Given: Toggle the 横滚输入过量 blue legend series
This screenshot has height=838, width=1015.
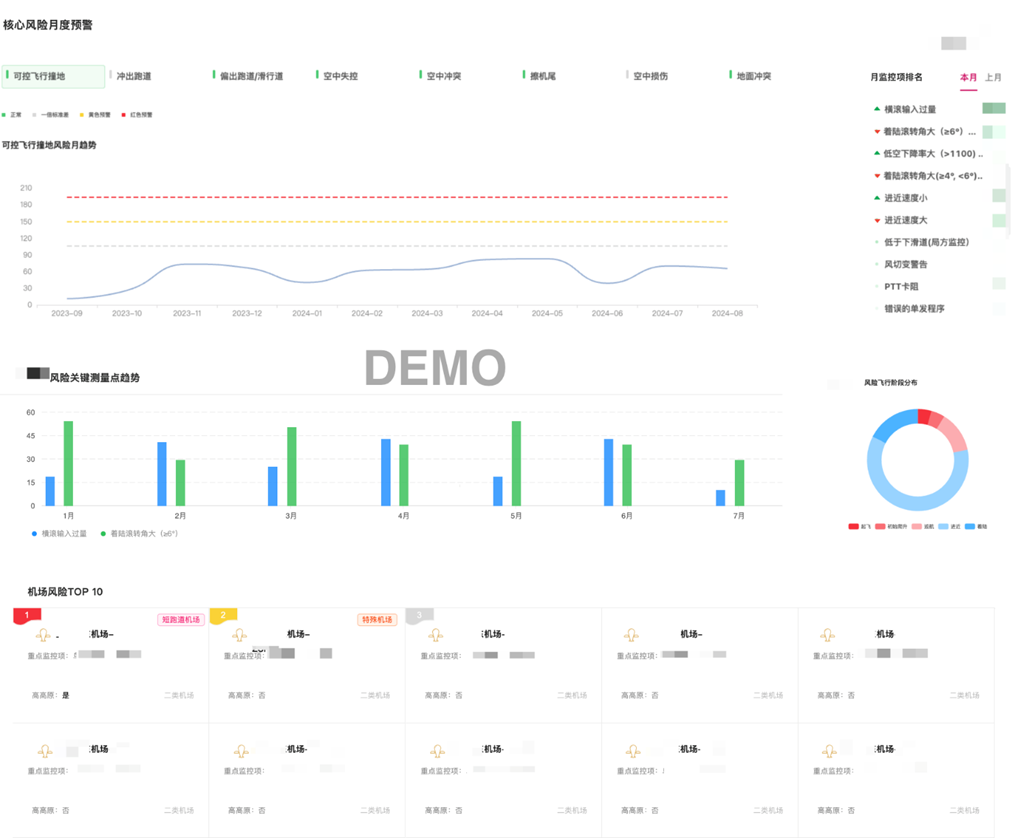Looking at the screenshot, I should (x=58, y=534).
